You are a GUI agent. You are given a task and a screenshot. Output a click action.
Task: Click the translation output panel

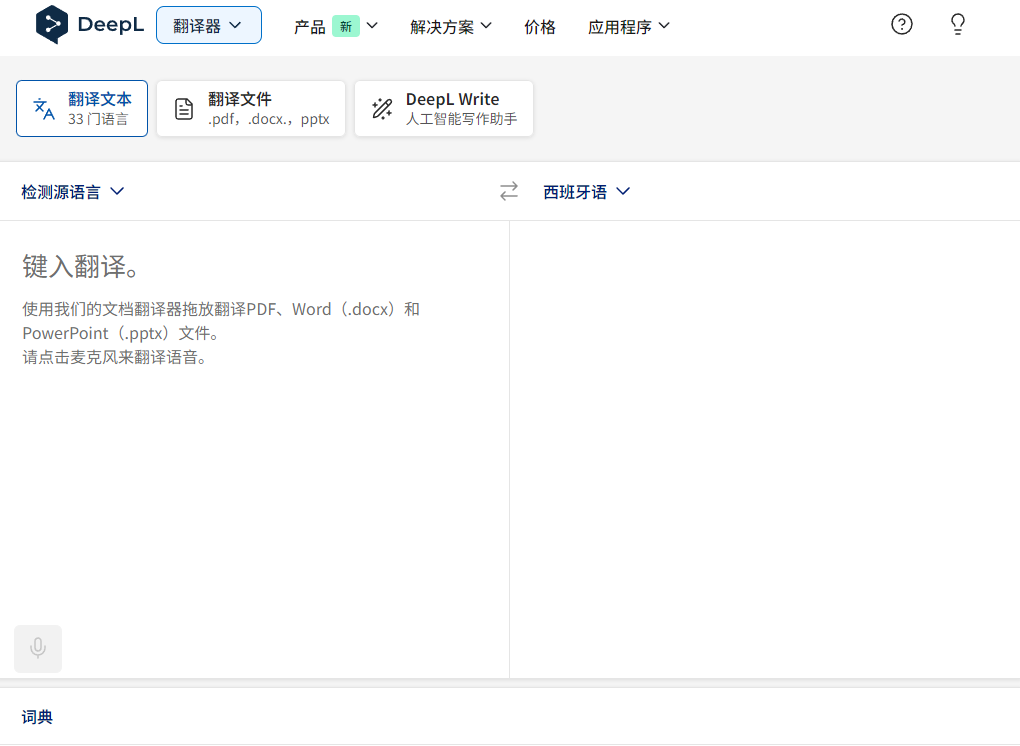pos(765,449)
